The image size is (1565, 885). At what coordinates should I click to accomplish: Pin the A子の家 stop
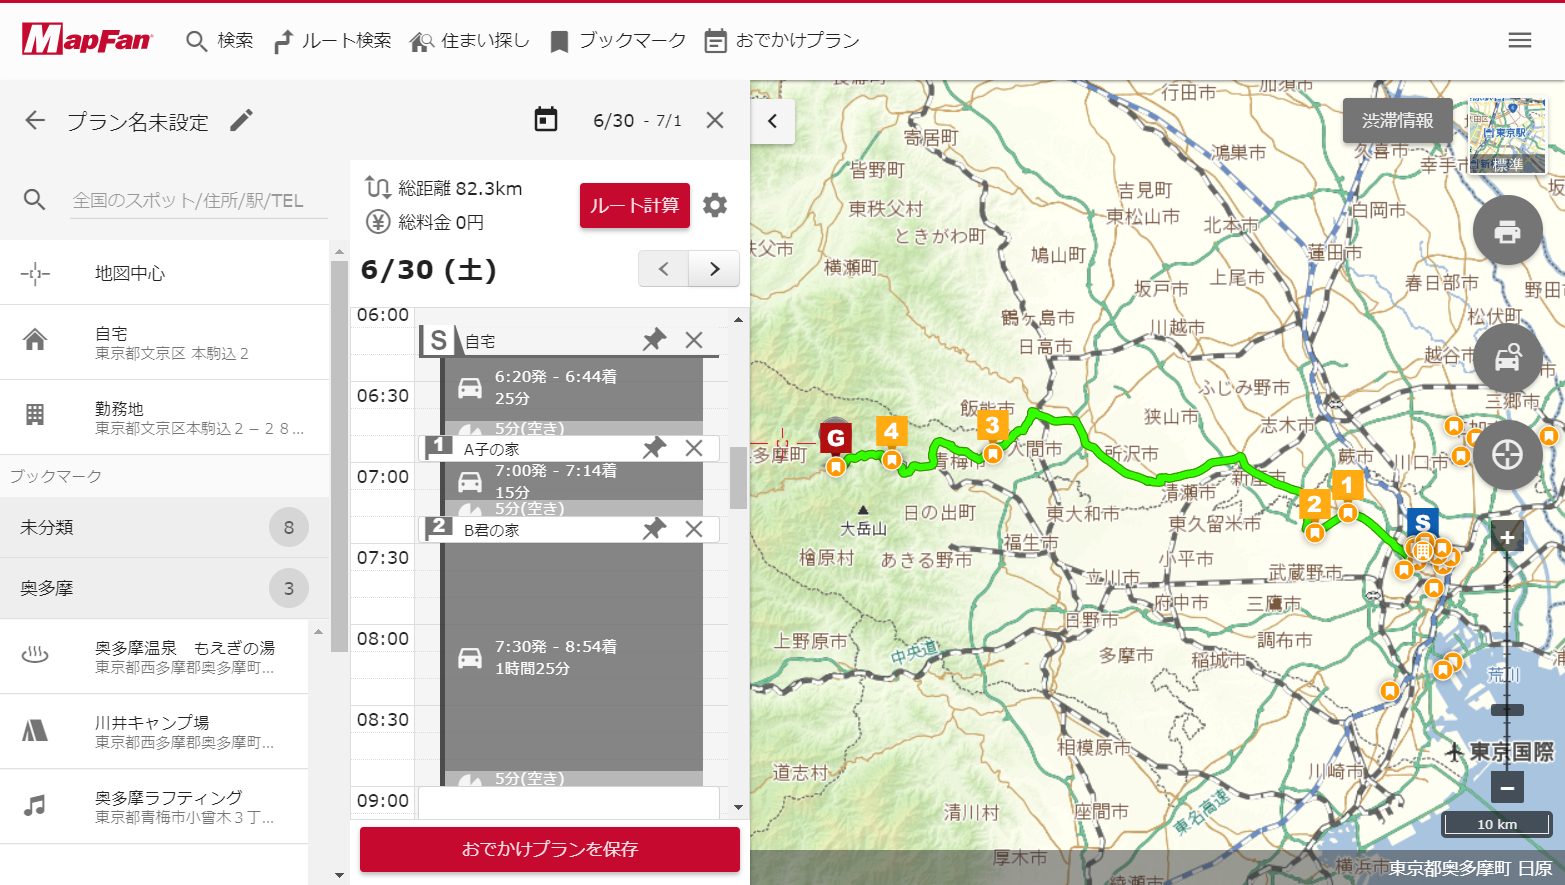[x=654, y=448]
